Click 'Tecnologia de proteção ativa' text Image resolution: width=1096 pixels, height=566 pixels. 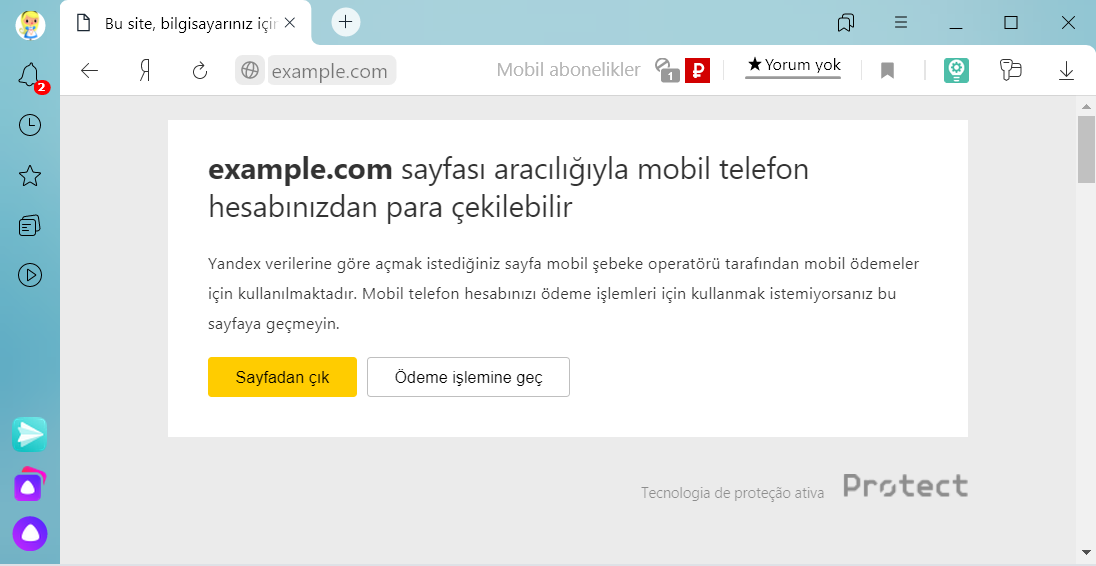tap(733, 493)
